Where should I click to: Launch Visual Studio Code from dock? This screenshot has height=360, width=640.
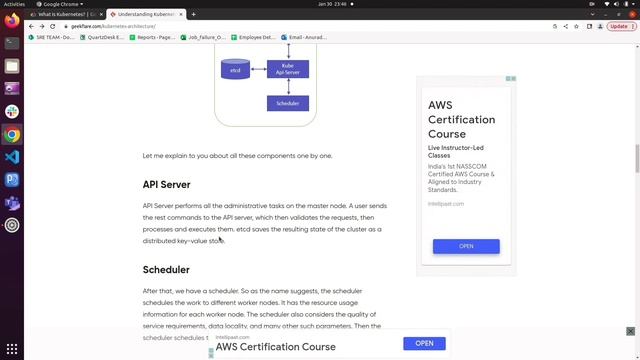coord(12,157)
